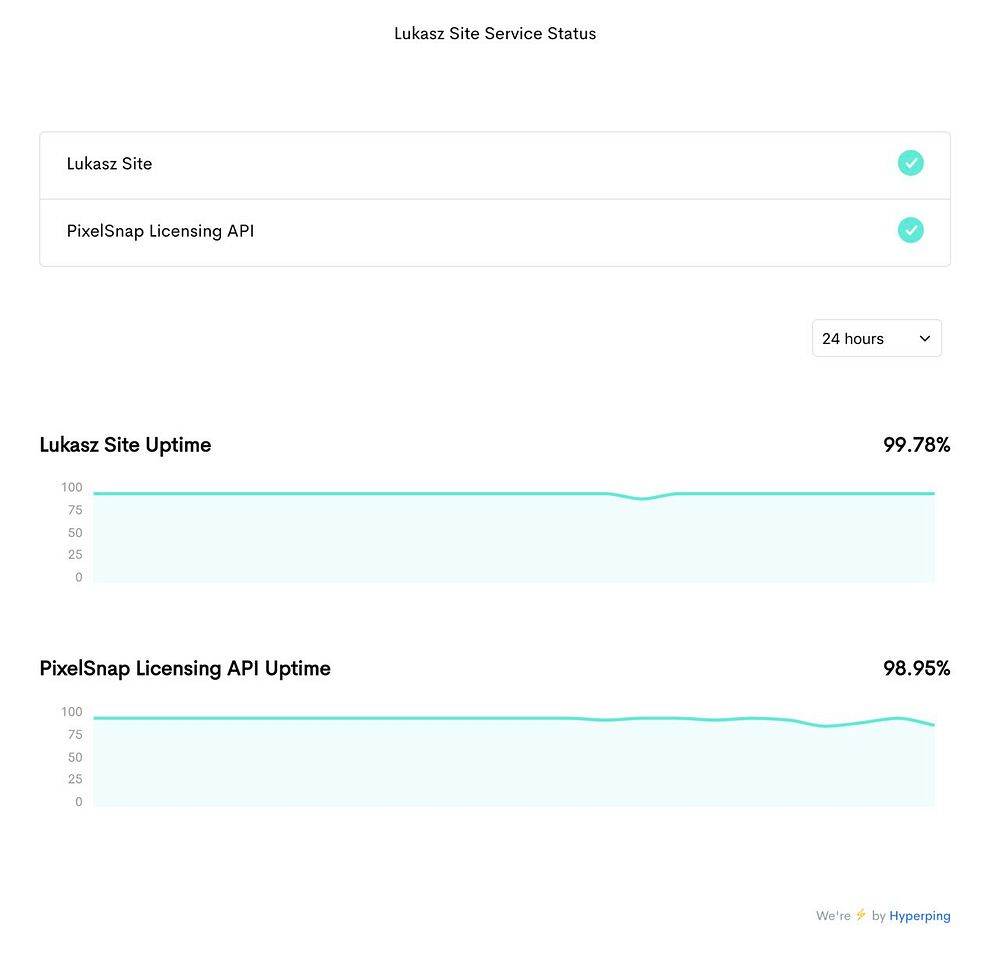
Task: Open the 24 hours time range dropdown
Action: tap(876, 339)
